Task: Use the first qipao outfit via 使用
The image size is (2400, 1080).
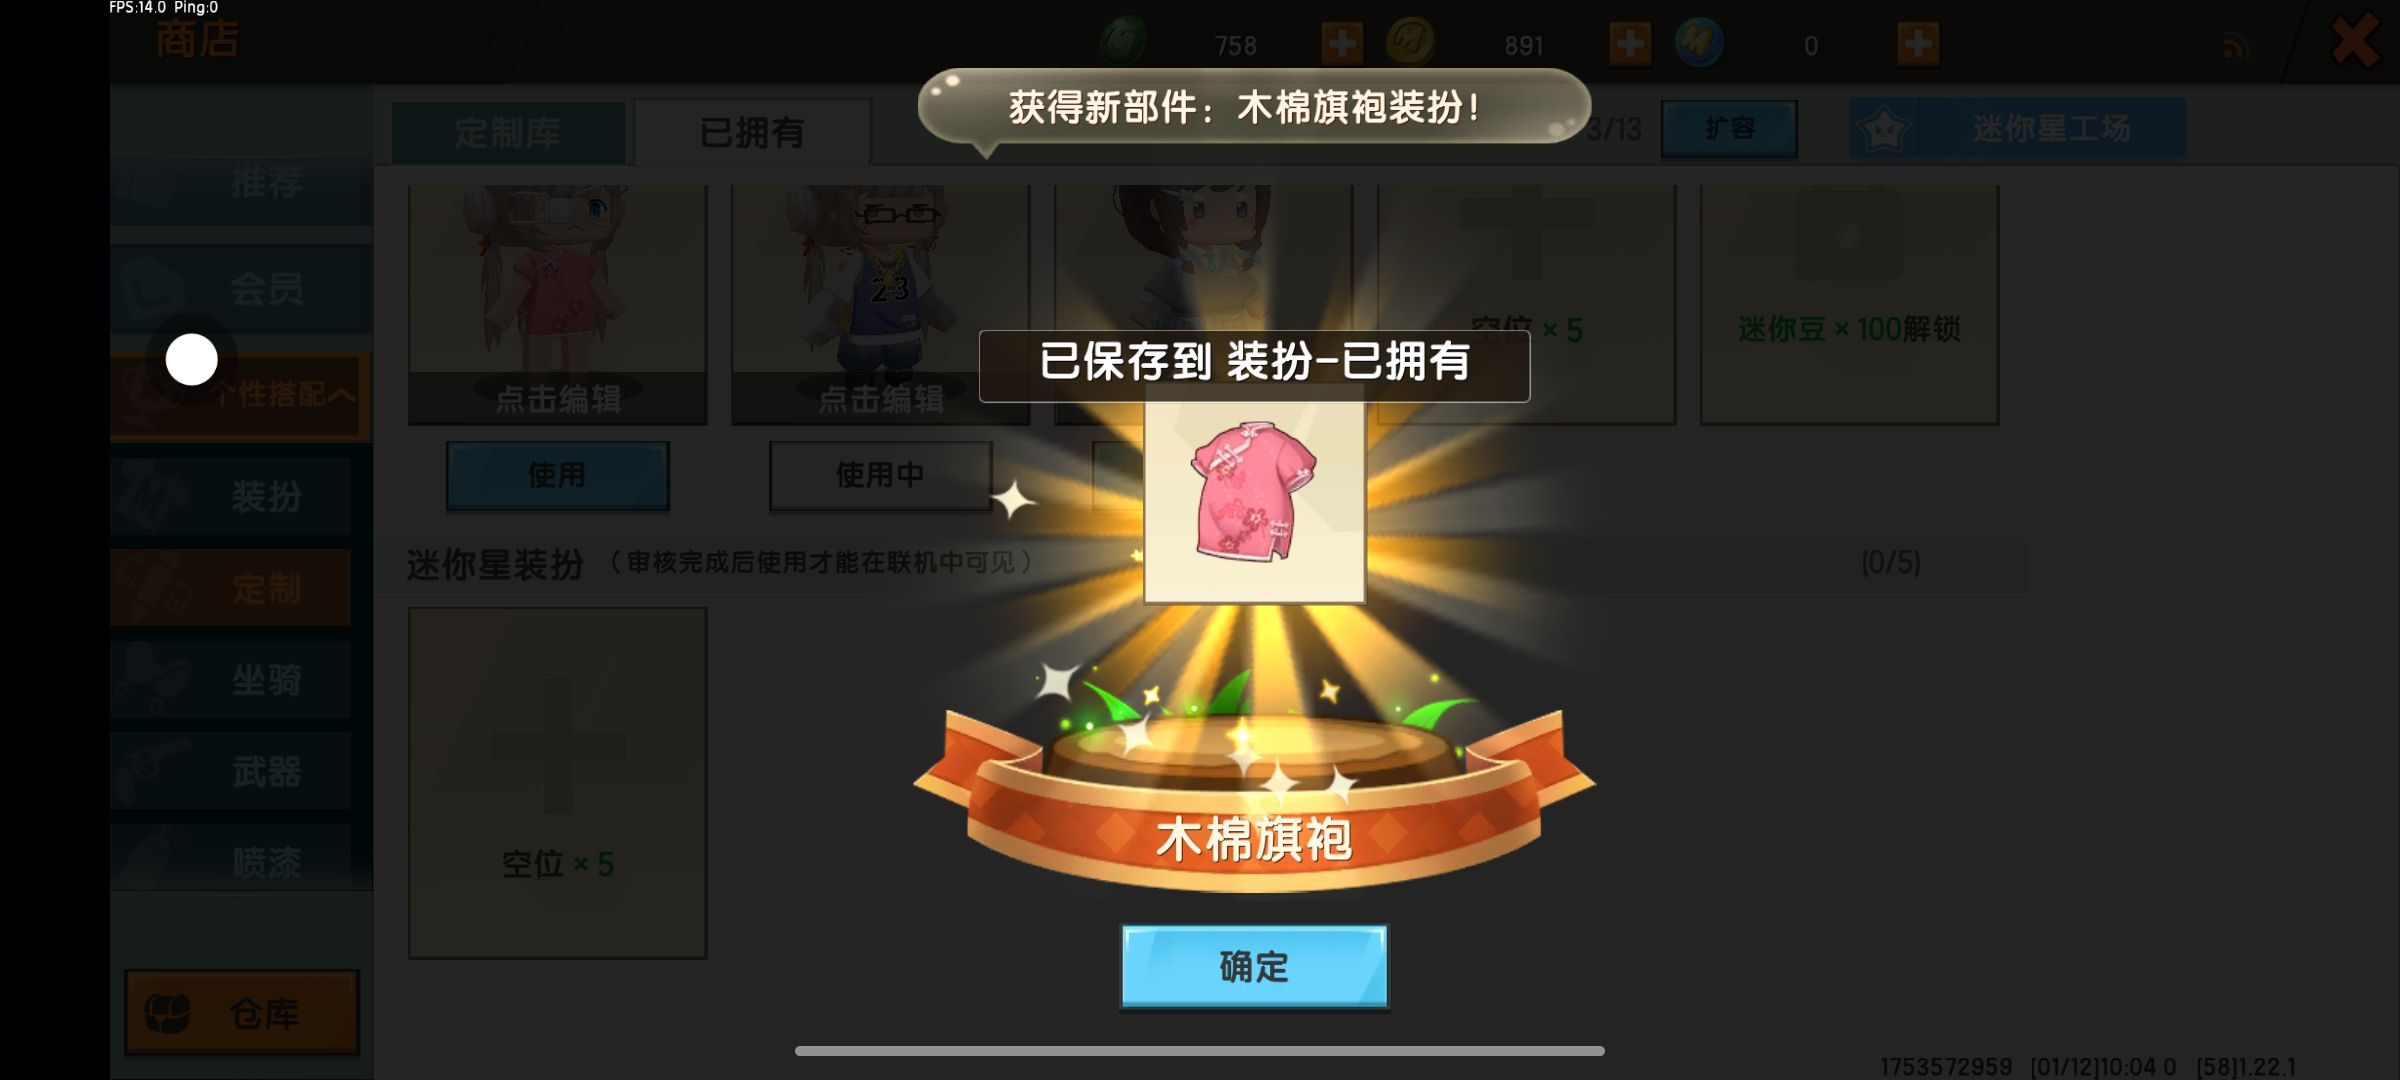Action: pos(557,475)
